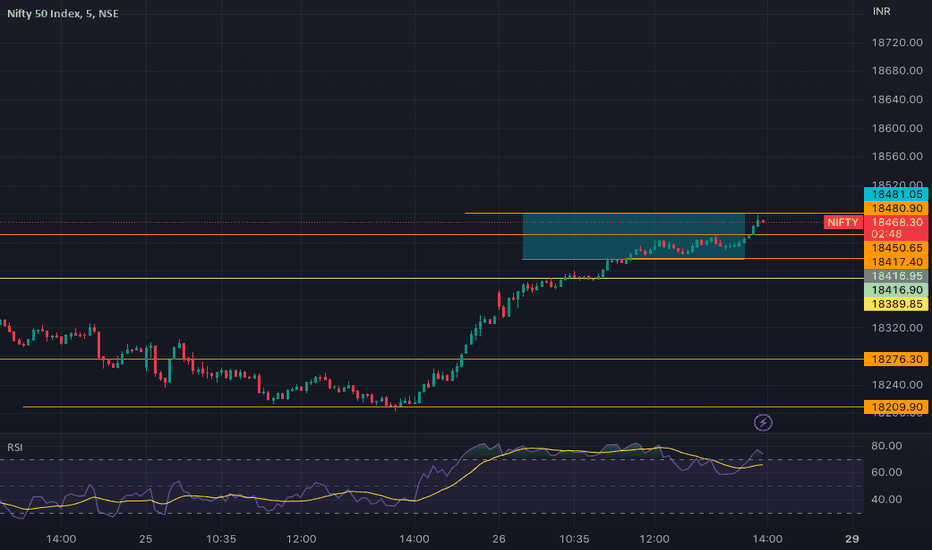
Task: Click the 18720.00 price axis value
Action: coord(897,43)
